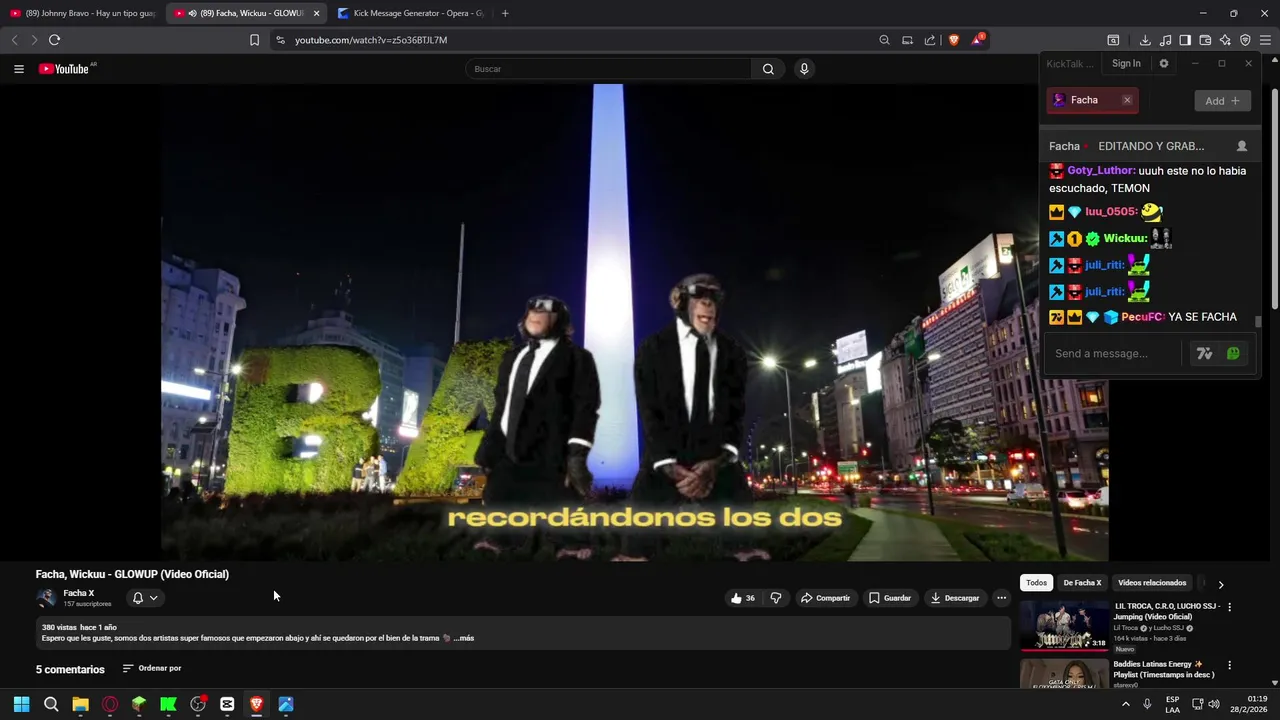Open options for LIL TROCA Jumping video
The height and width of the screenshot is (720, 1280).
pyautogui.click(x=1229, y=607)
